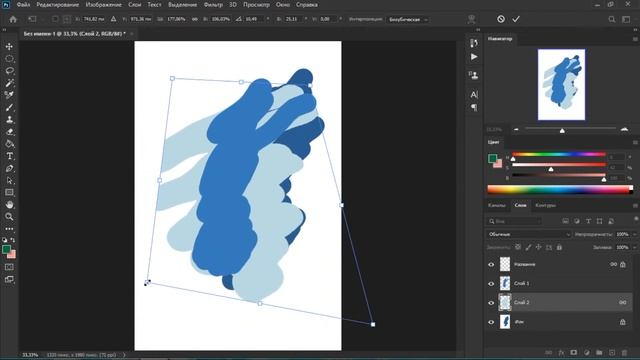
Task: Toggle Quick Mask mode in toolbar
Action: (x=9, y=267)
